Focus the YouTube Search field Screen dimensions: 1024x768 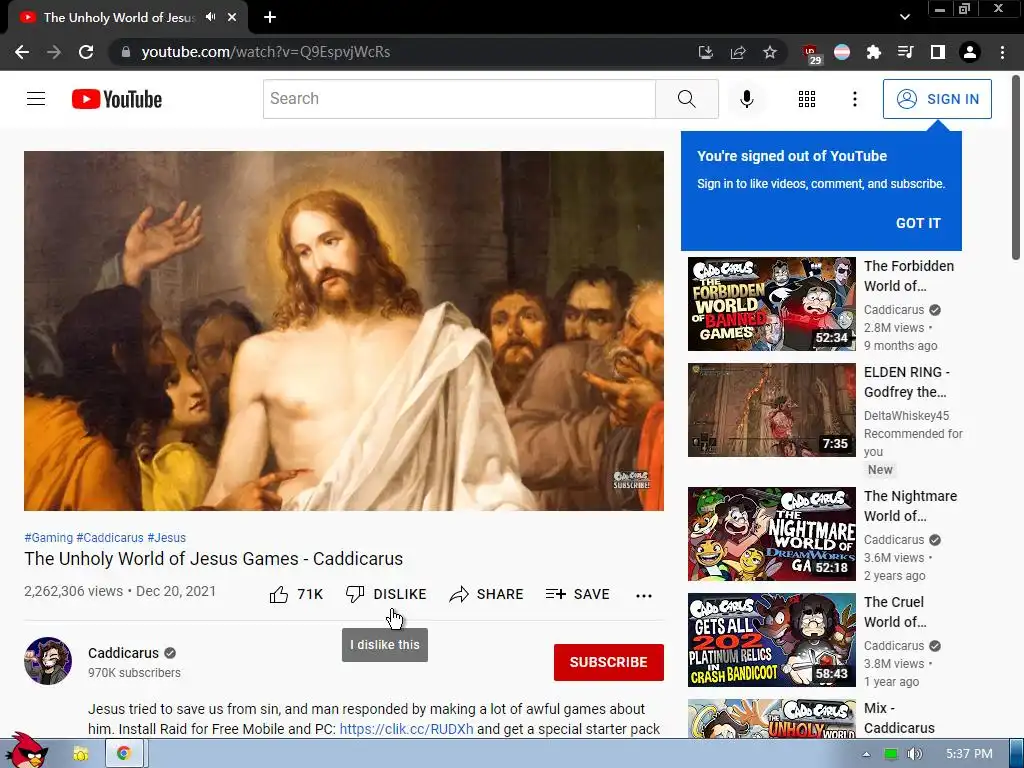coord(459,99)
